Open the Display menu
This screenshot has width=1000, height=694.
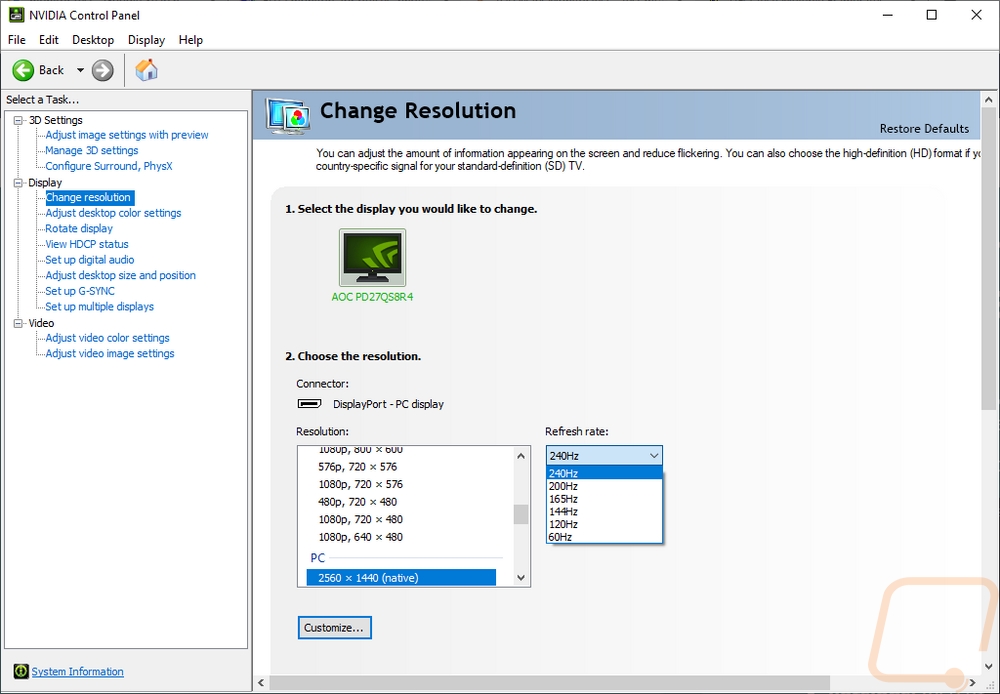click(x=146, y=40)
